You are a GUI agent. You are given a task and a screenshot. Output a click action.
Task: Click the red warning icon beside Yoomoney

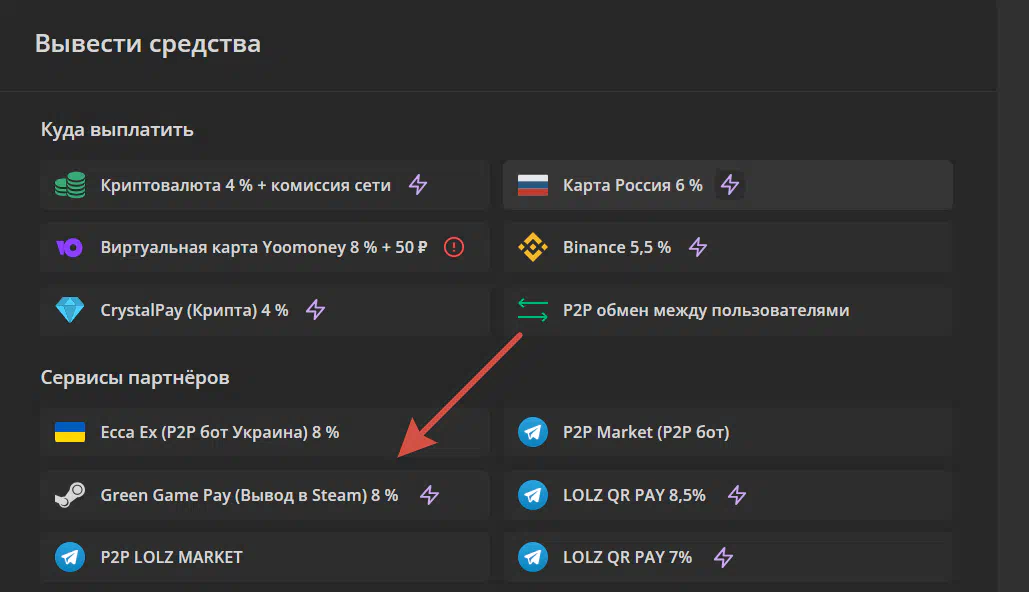453,247
